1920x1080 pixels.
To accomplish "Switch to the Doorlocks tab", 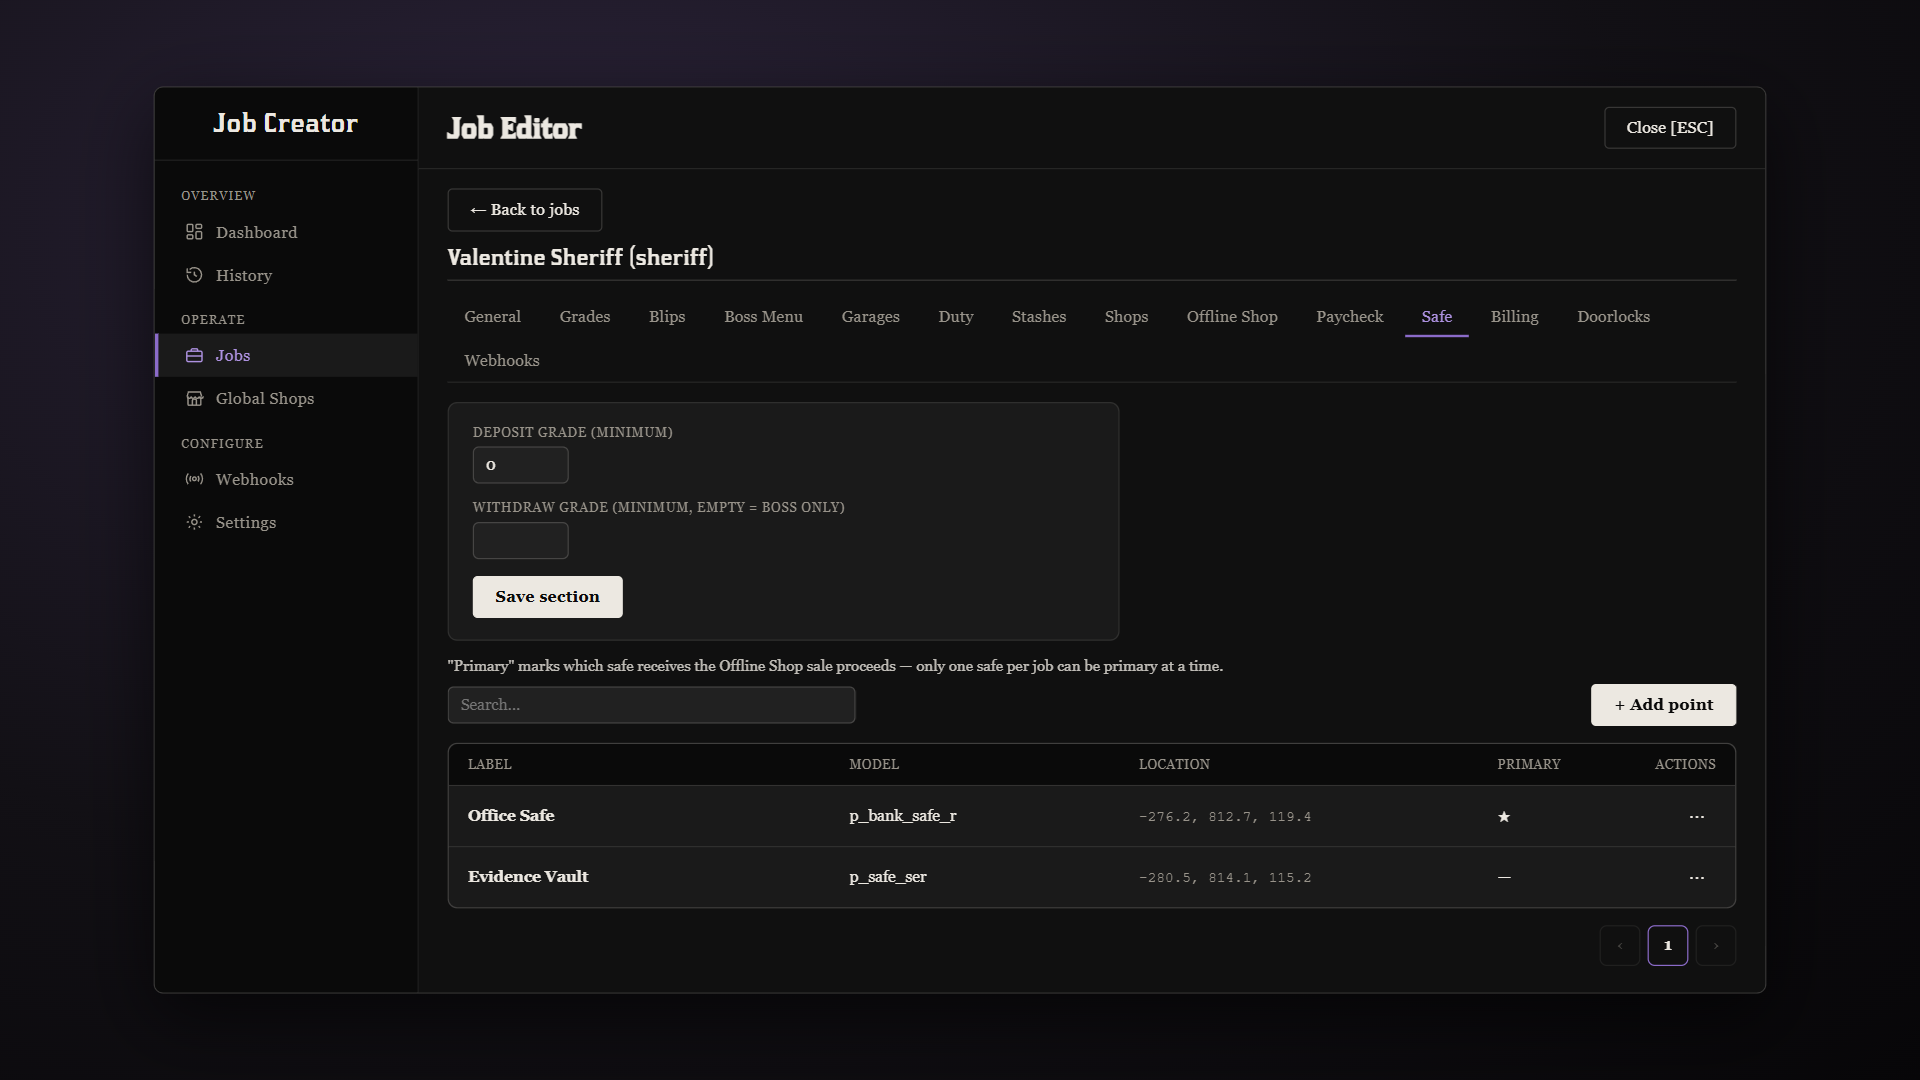I will [1613, 317].
